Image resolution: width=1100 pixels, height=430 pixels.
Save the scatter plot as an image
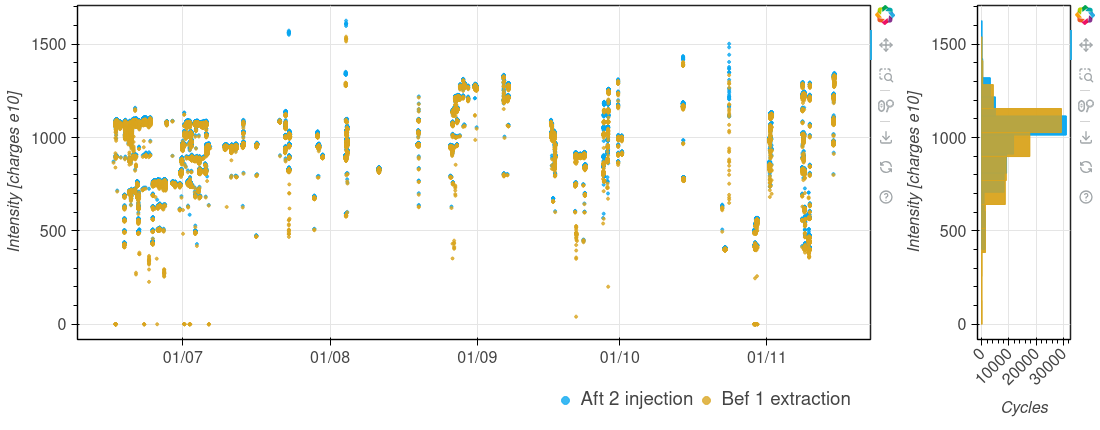pos(885,136)
